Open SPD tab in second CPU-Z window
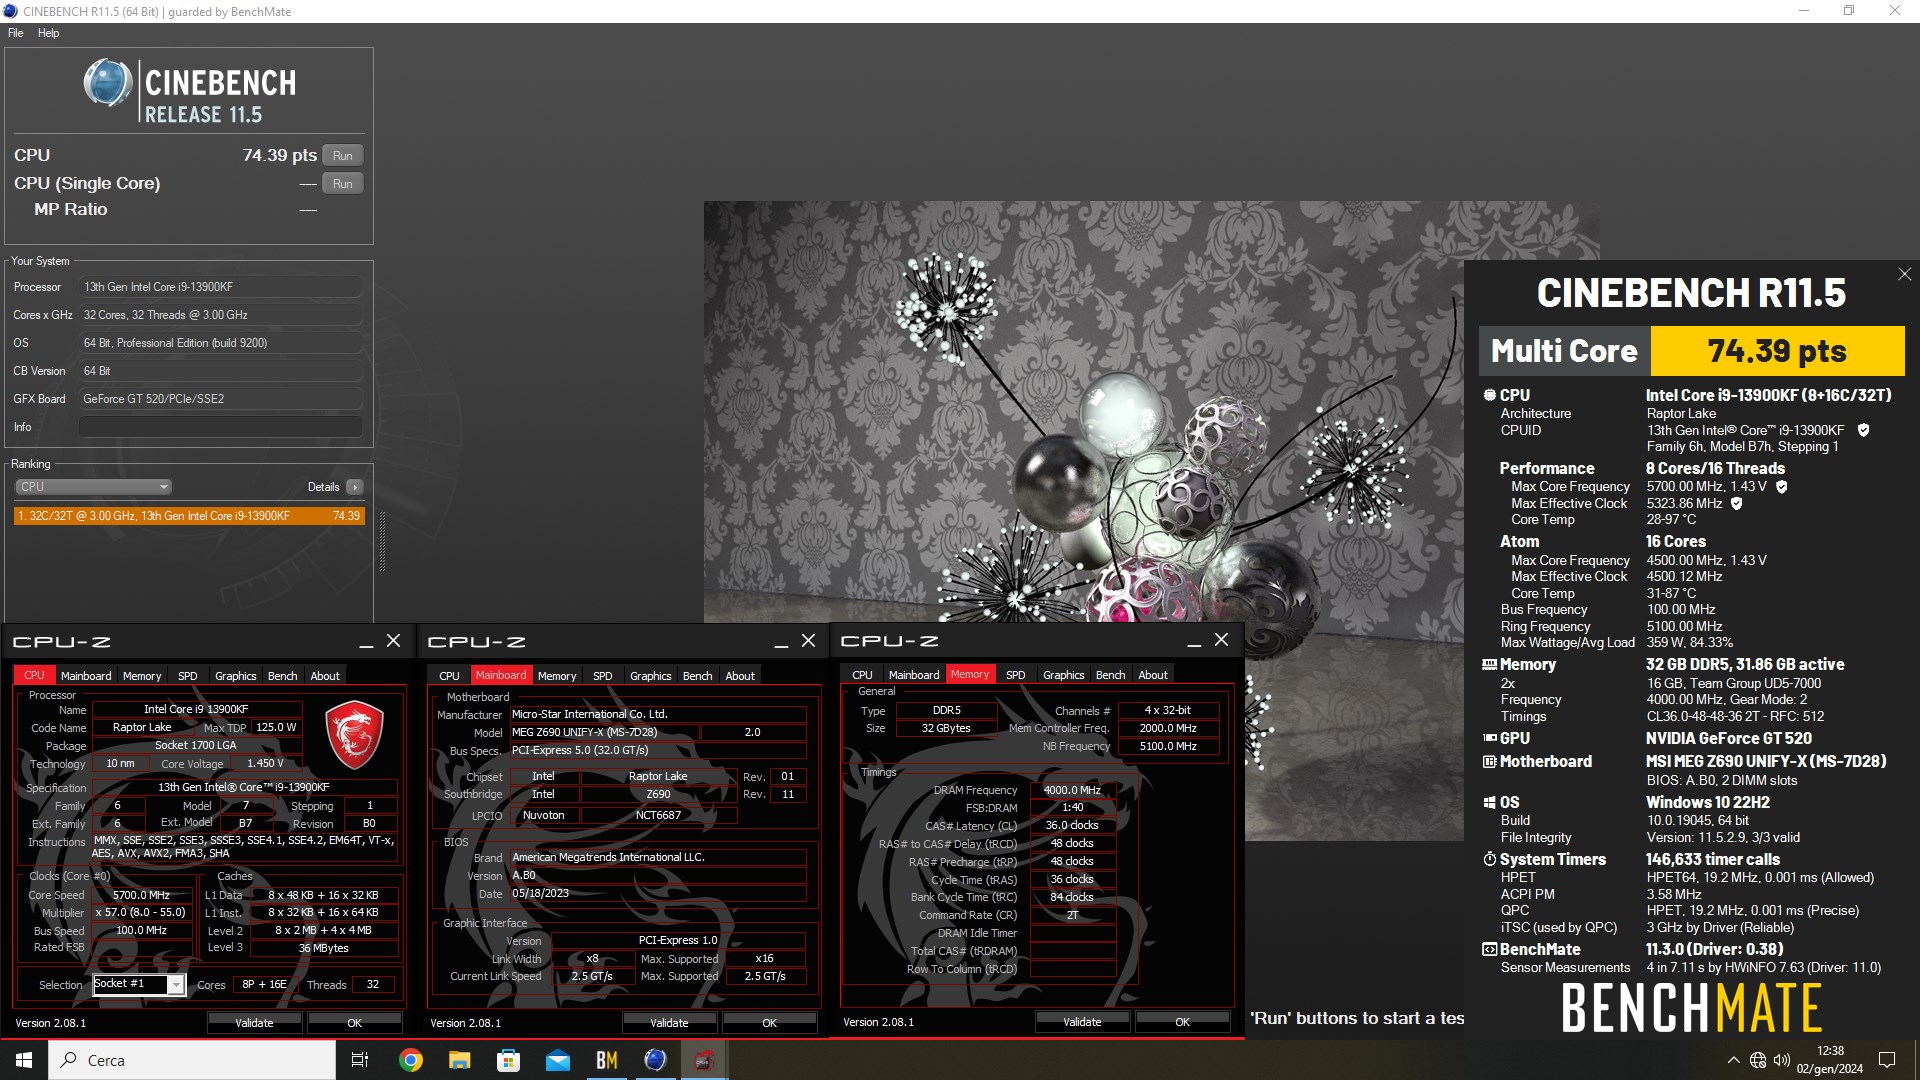The width and height of the screenshot is (1920, 1080). [603, 676]
